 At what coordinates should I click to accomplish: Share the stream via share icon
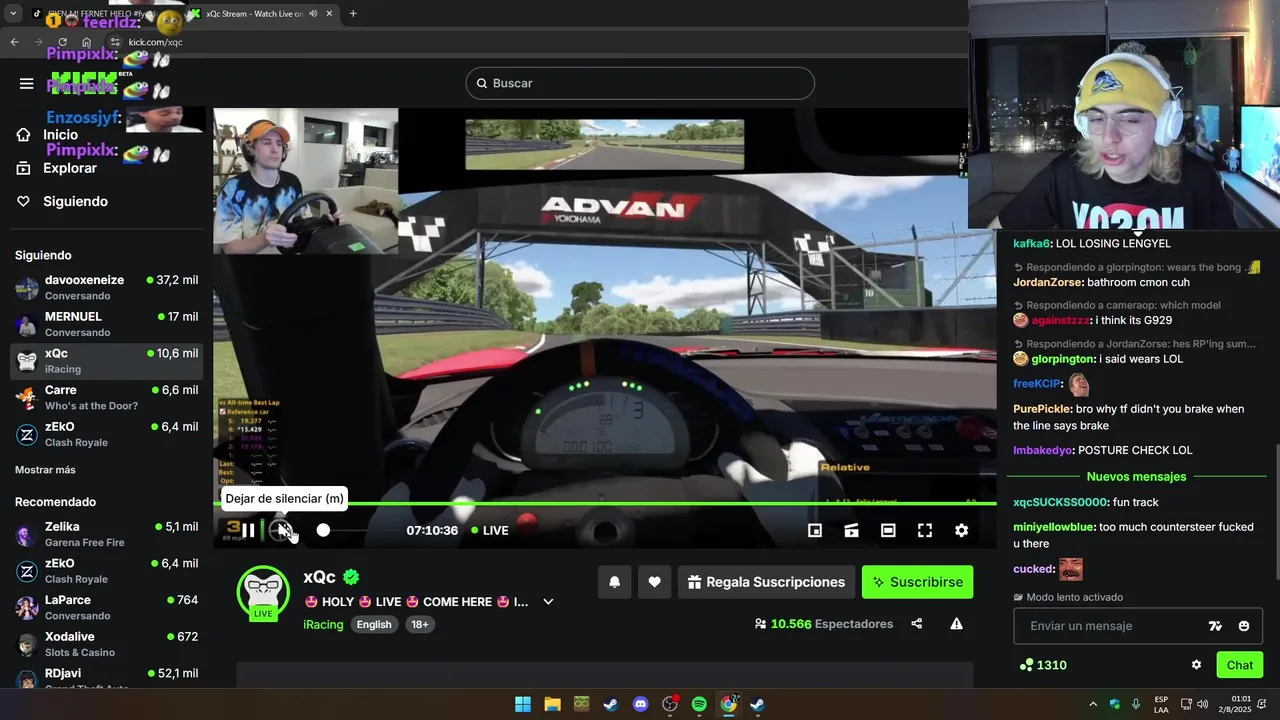click(x=917, y=624)
